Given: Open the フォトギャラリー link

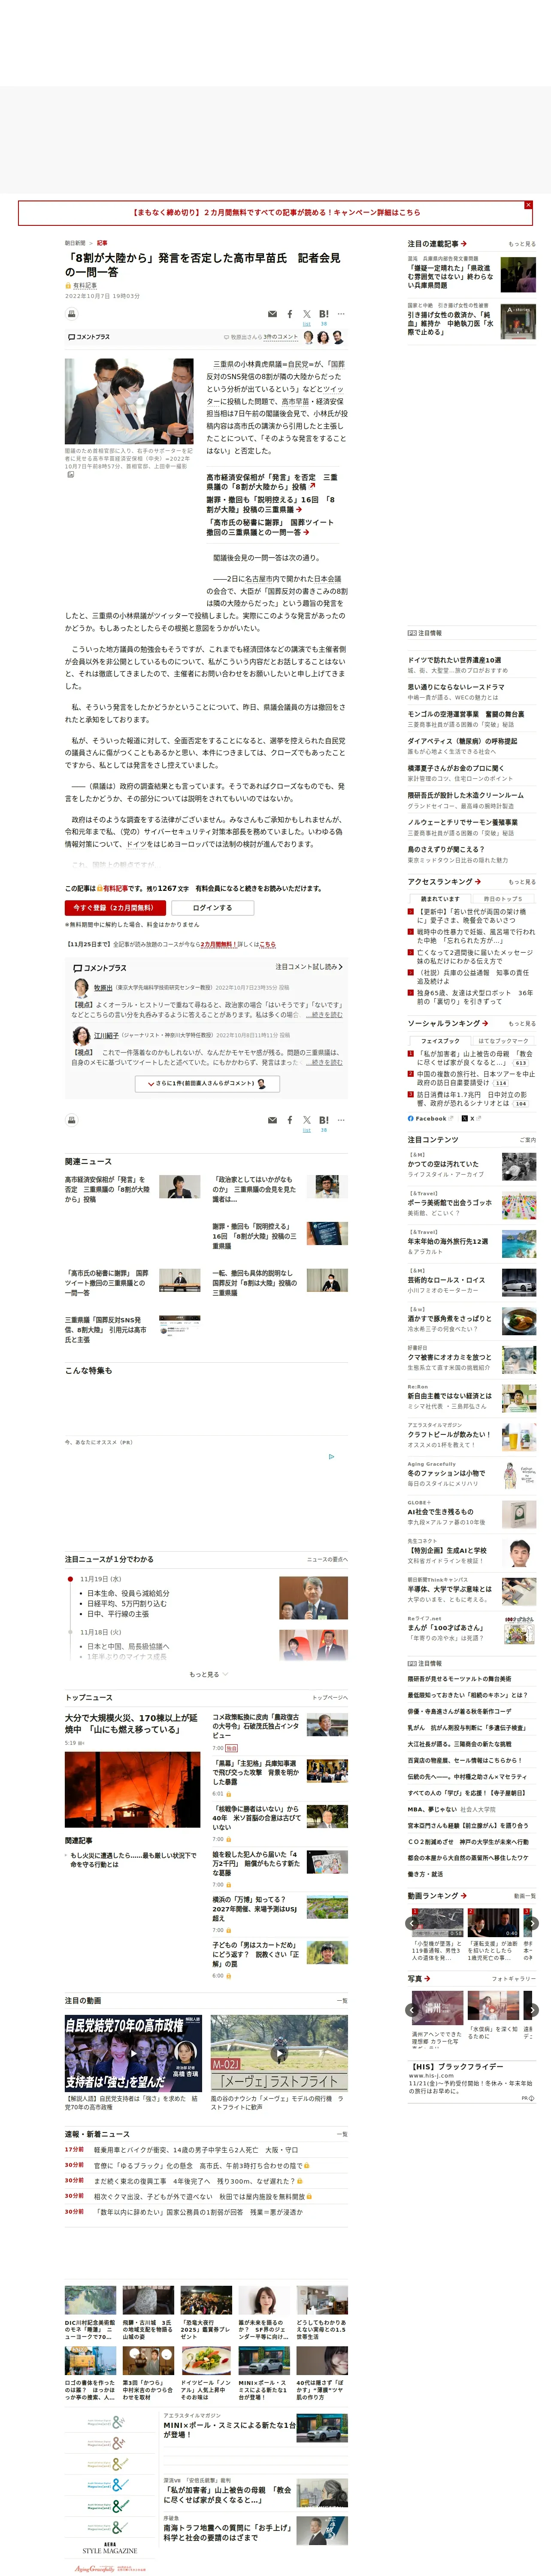Looking at the screenshot, I should coord(514,1979).
